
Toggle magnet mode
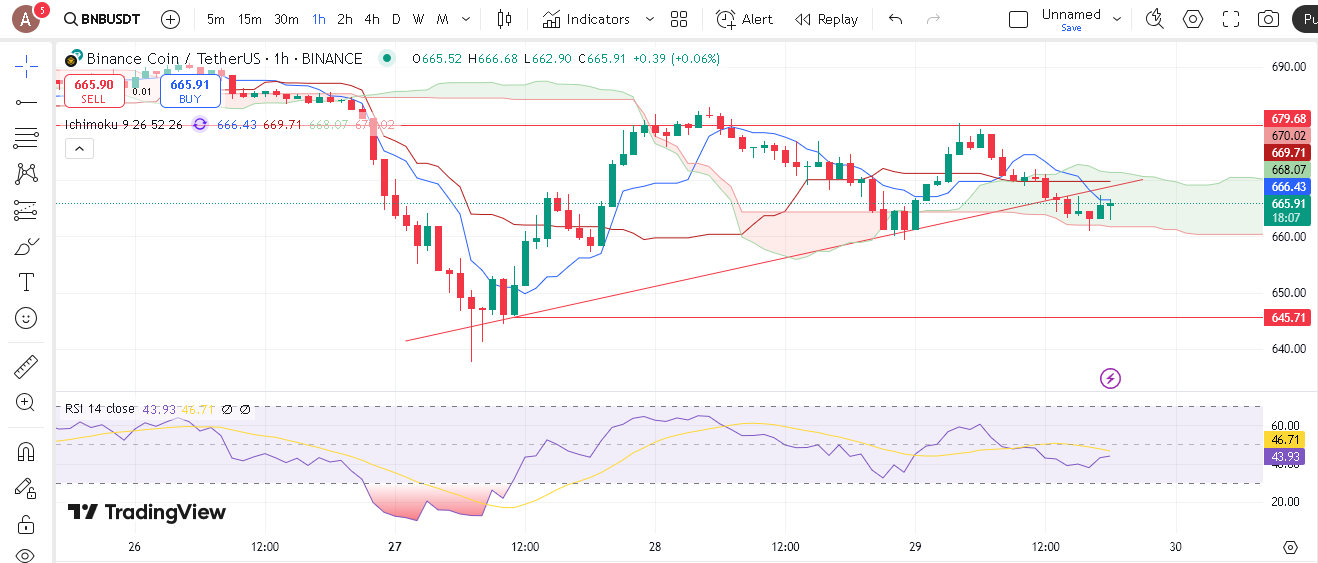[26, 452]
